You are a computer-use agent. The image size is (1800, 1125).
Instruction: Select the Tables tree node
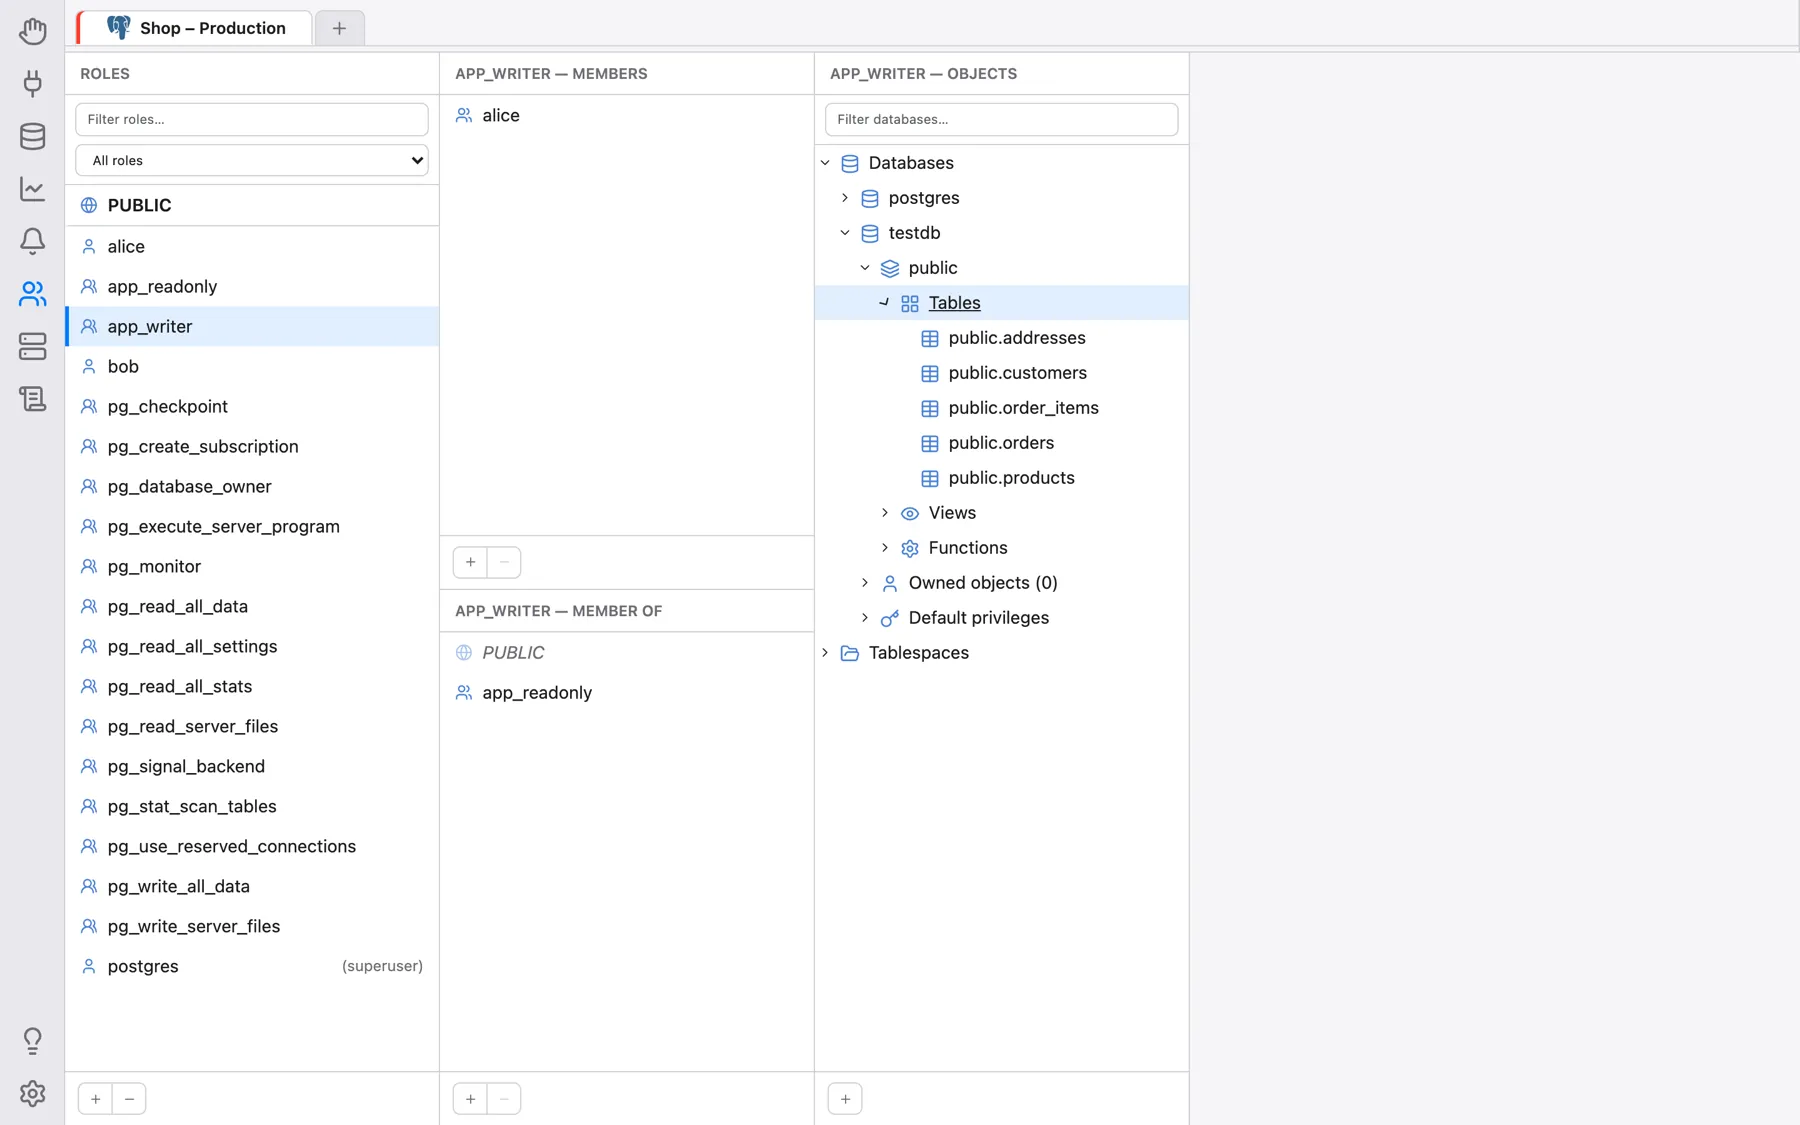tap(1002, 303)
